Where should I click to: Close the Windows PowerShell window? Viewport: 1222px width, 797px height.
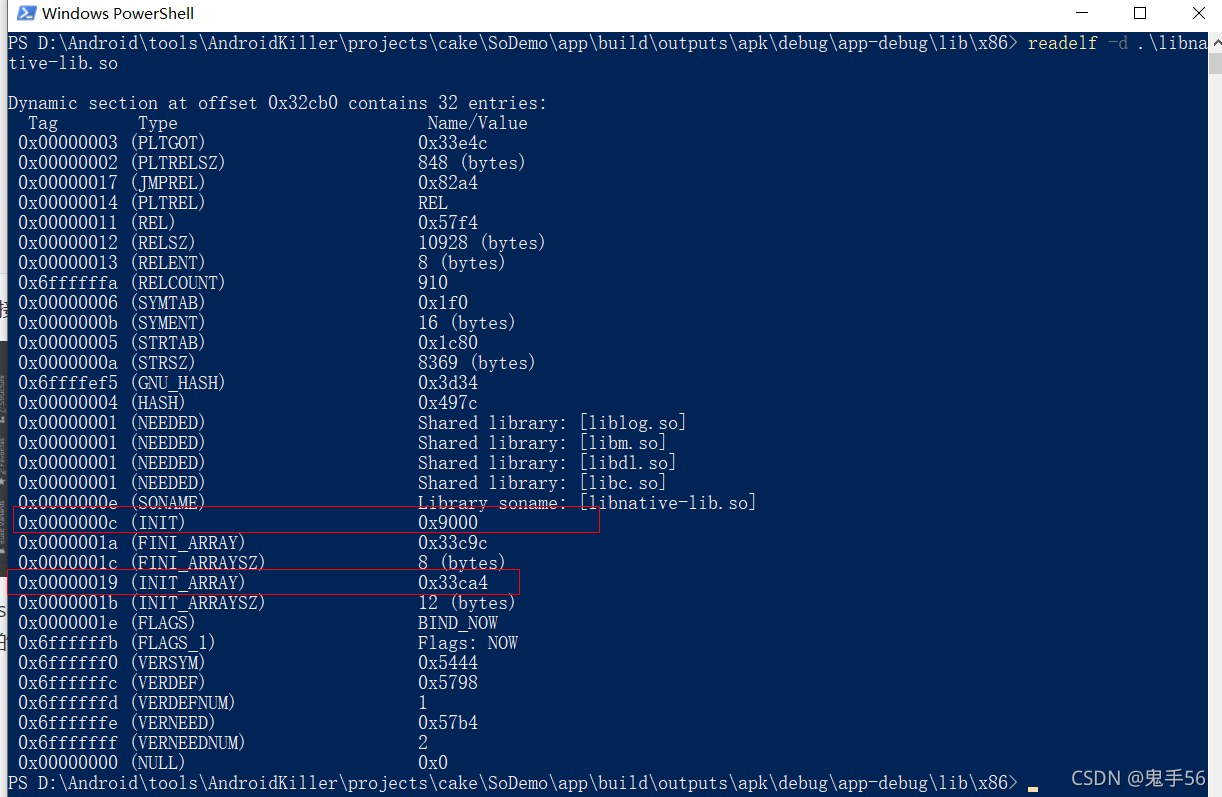click(1198, 14)
